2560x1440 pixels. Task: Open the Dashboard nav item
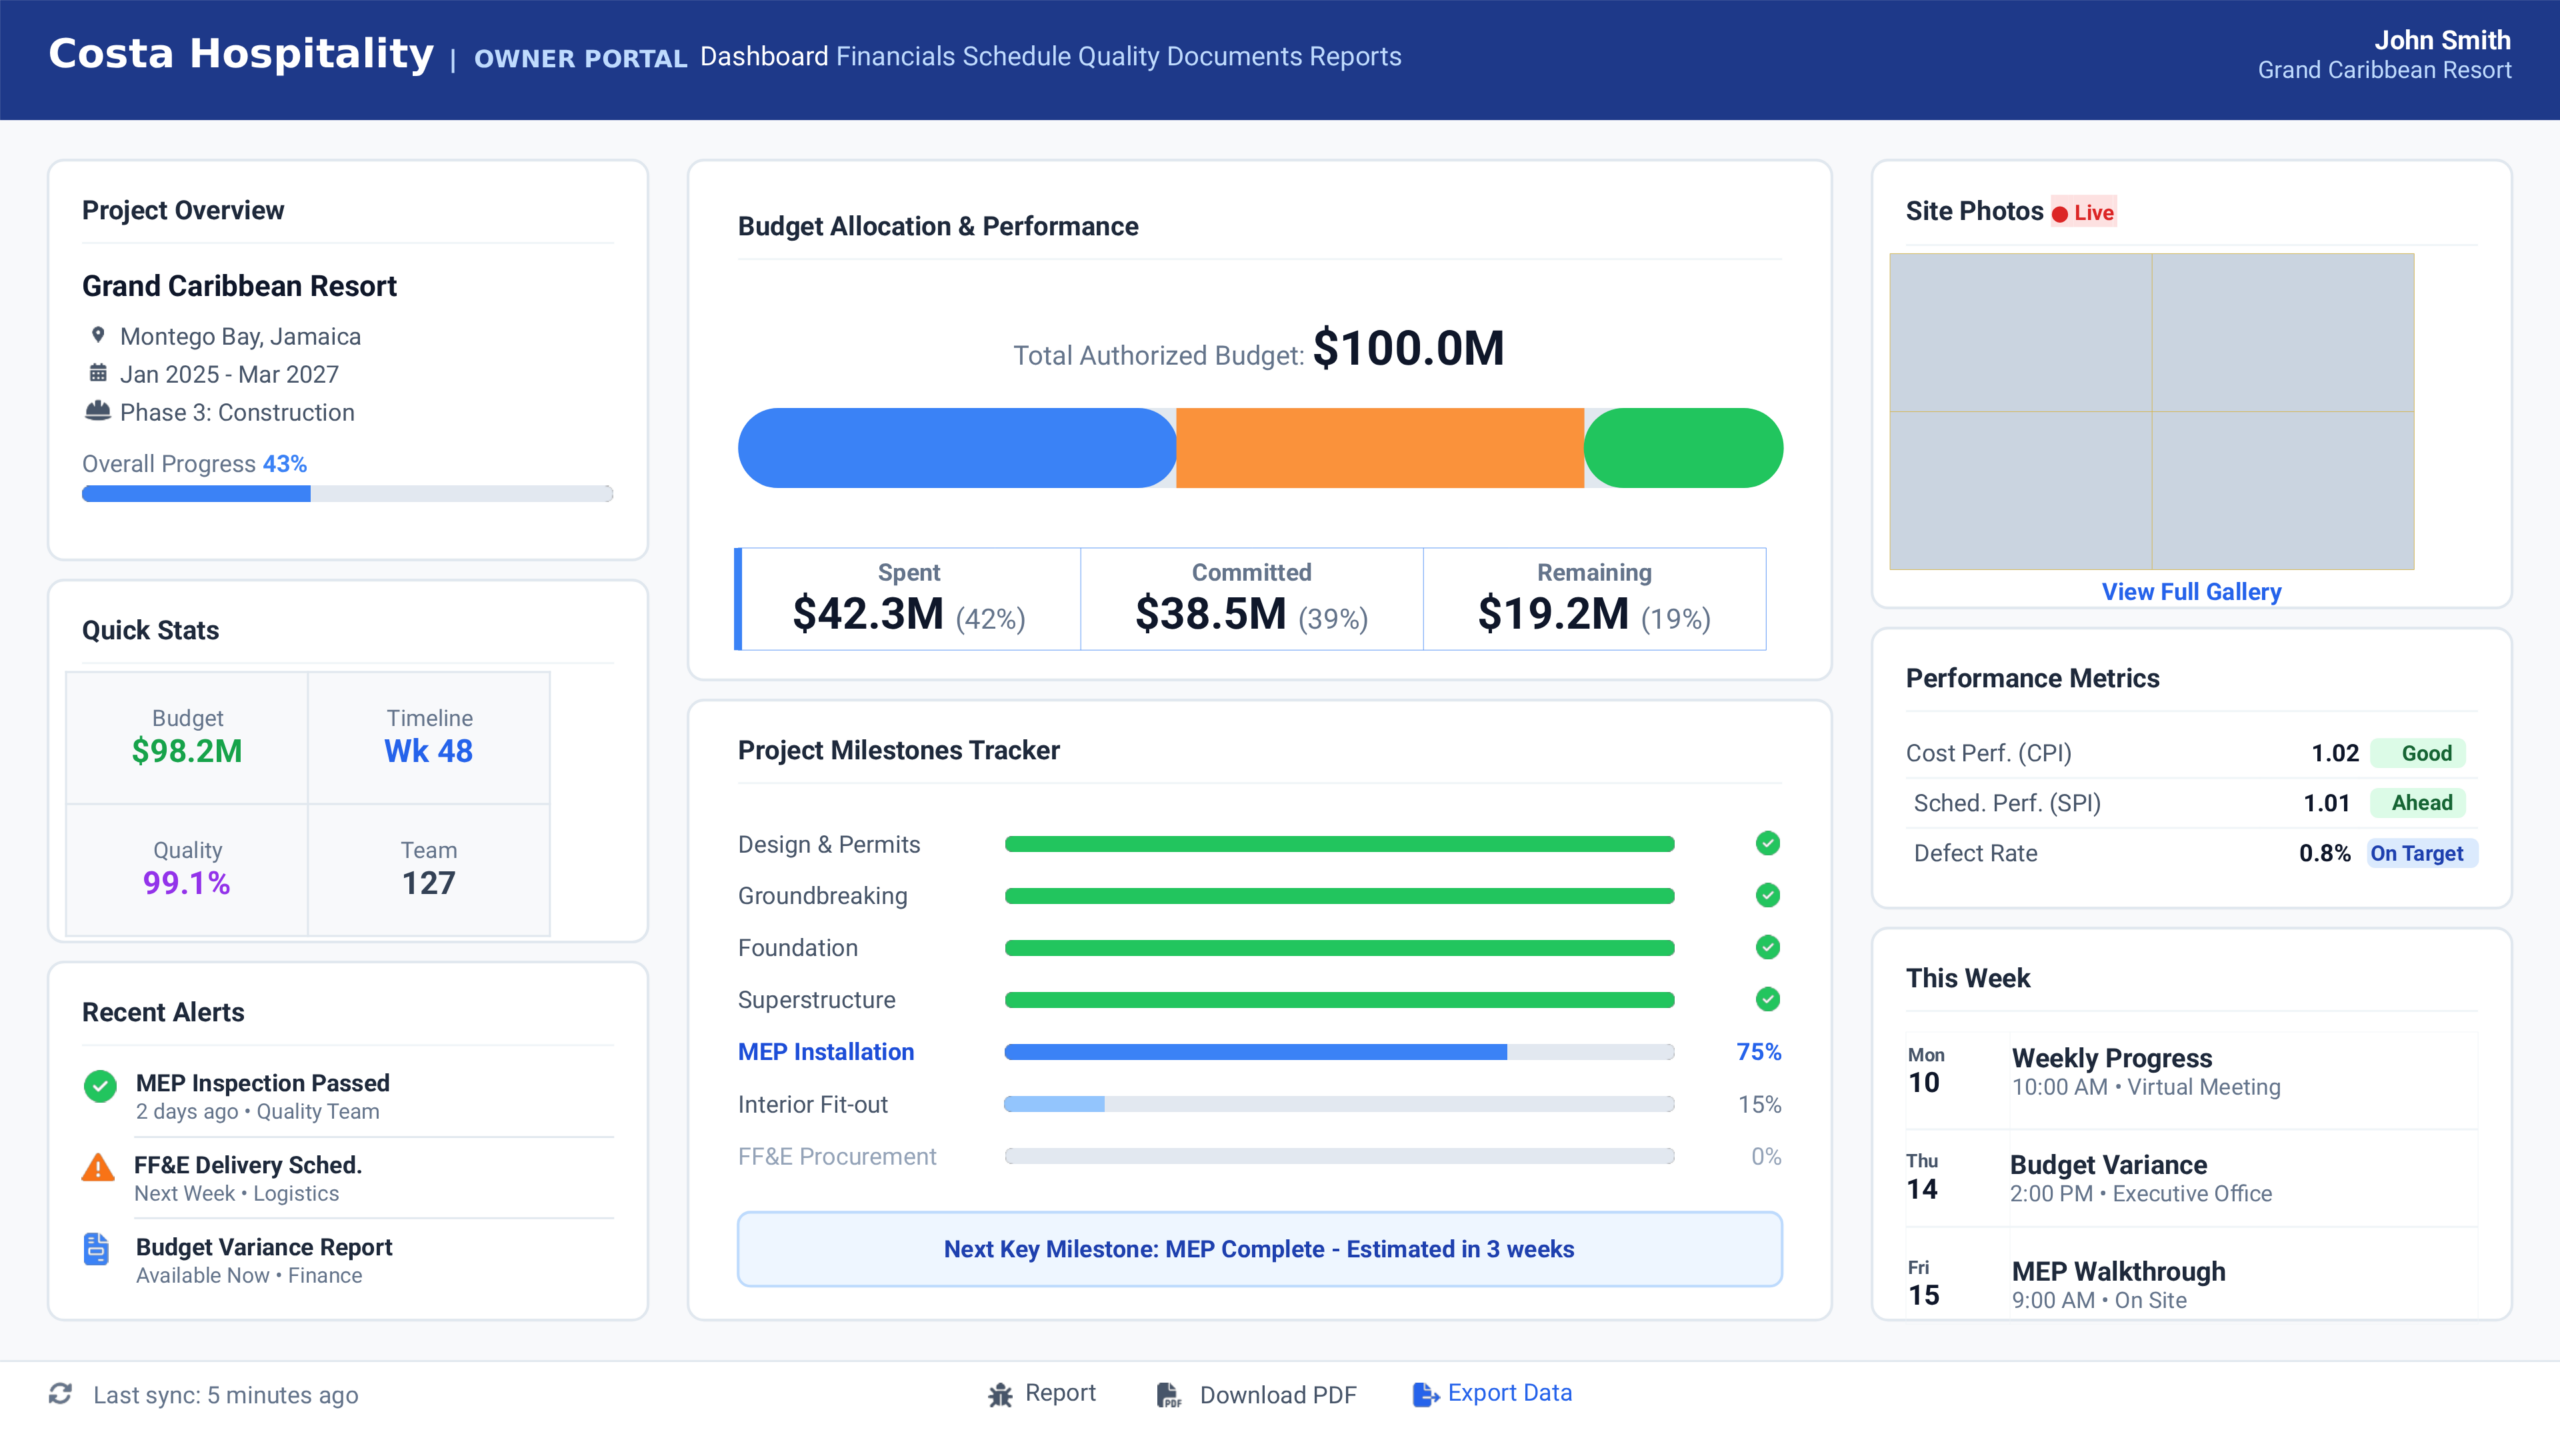pos(764,56)
